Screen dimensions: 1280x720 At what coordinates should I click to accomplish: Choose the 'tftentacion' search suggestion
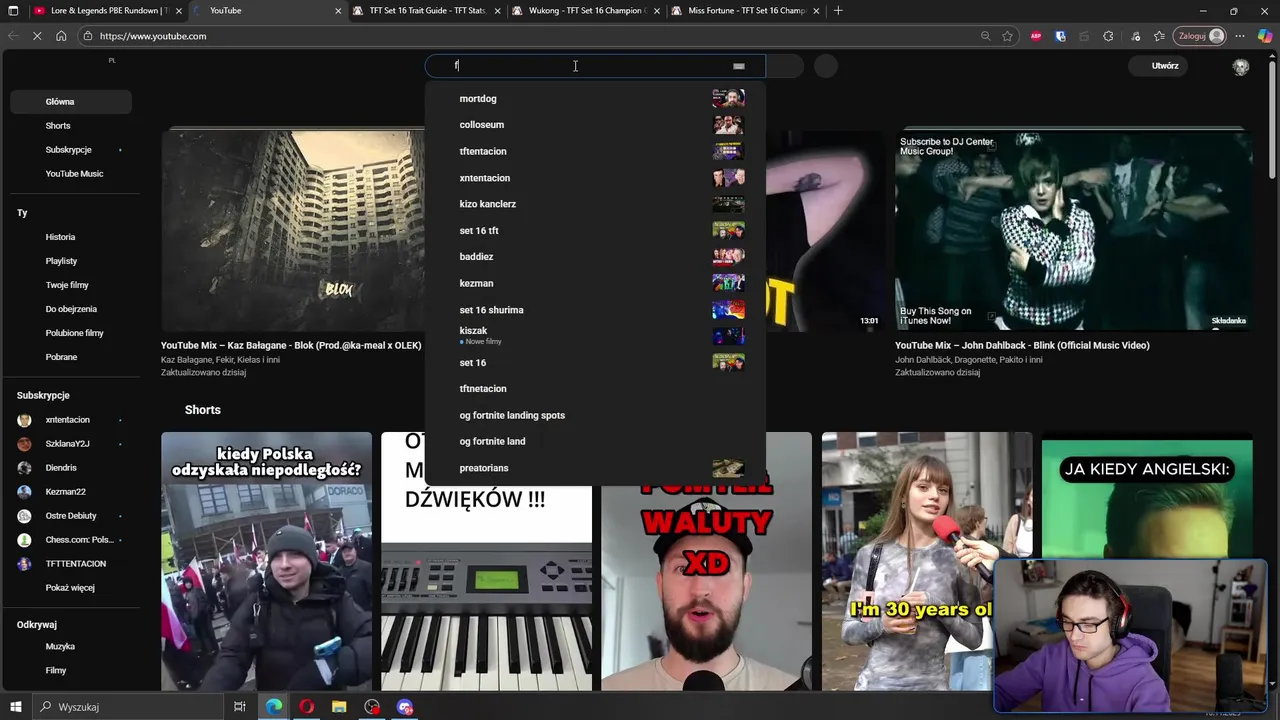point(595,151)
